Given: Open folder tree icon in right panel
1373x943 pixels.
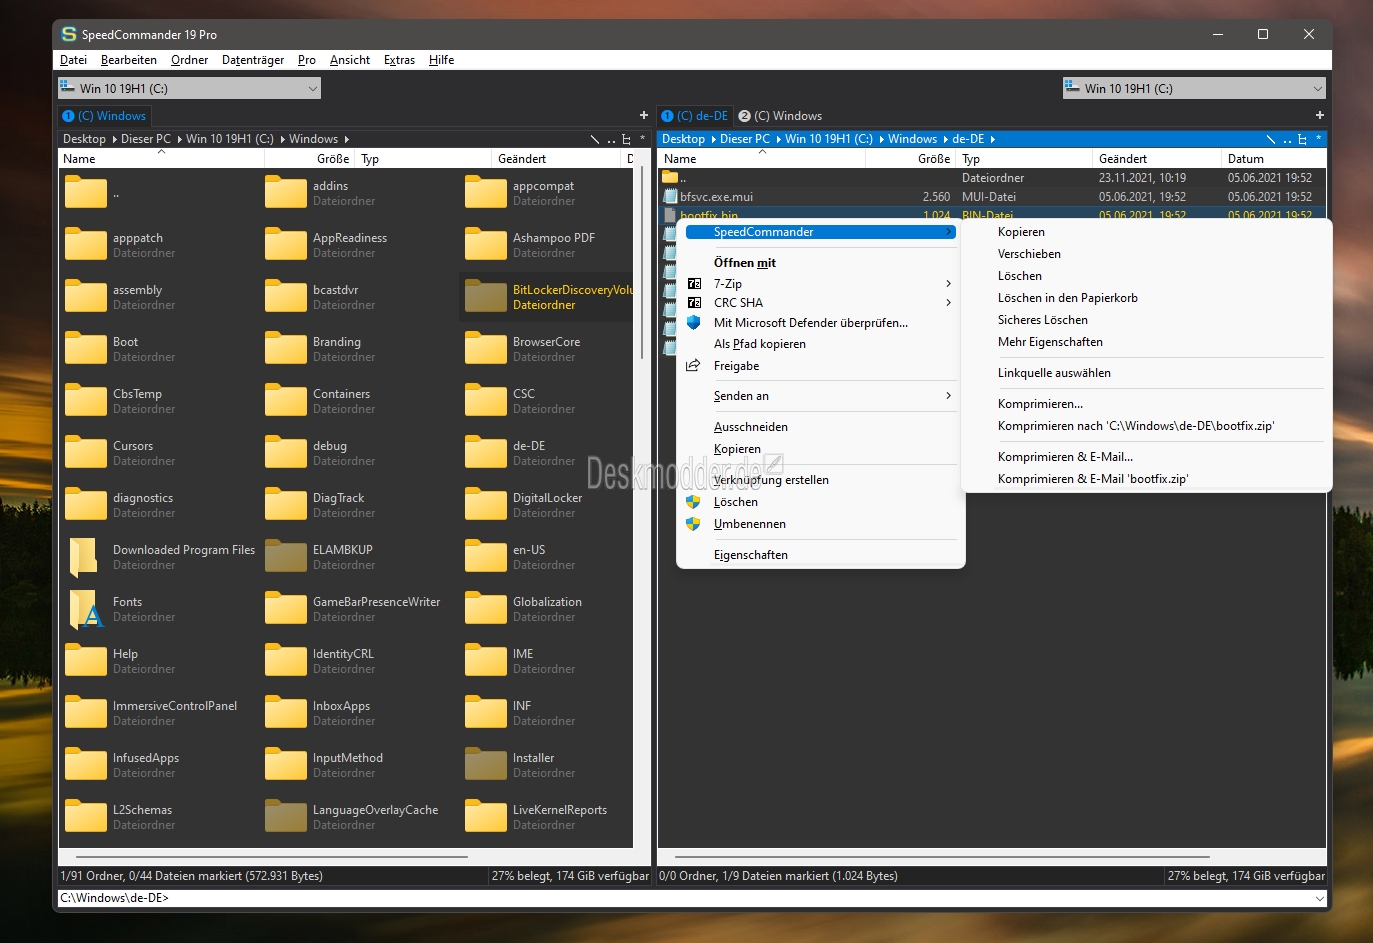Looking at the screenshot, I should (x=1302, y=139).
